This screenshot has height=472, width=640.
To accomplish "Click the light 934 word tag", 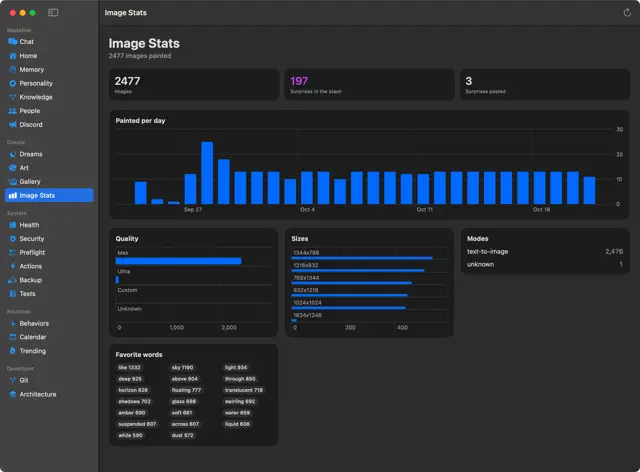I will pyautogui.click(x=236, y=367).
